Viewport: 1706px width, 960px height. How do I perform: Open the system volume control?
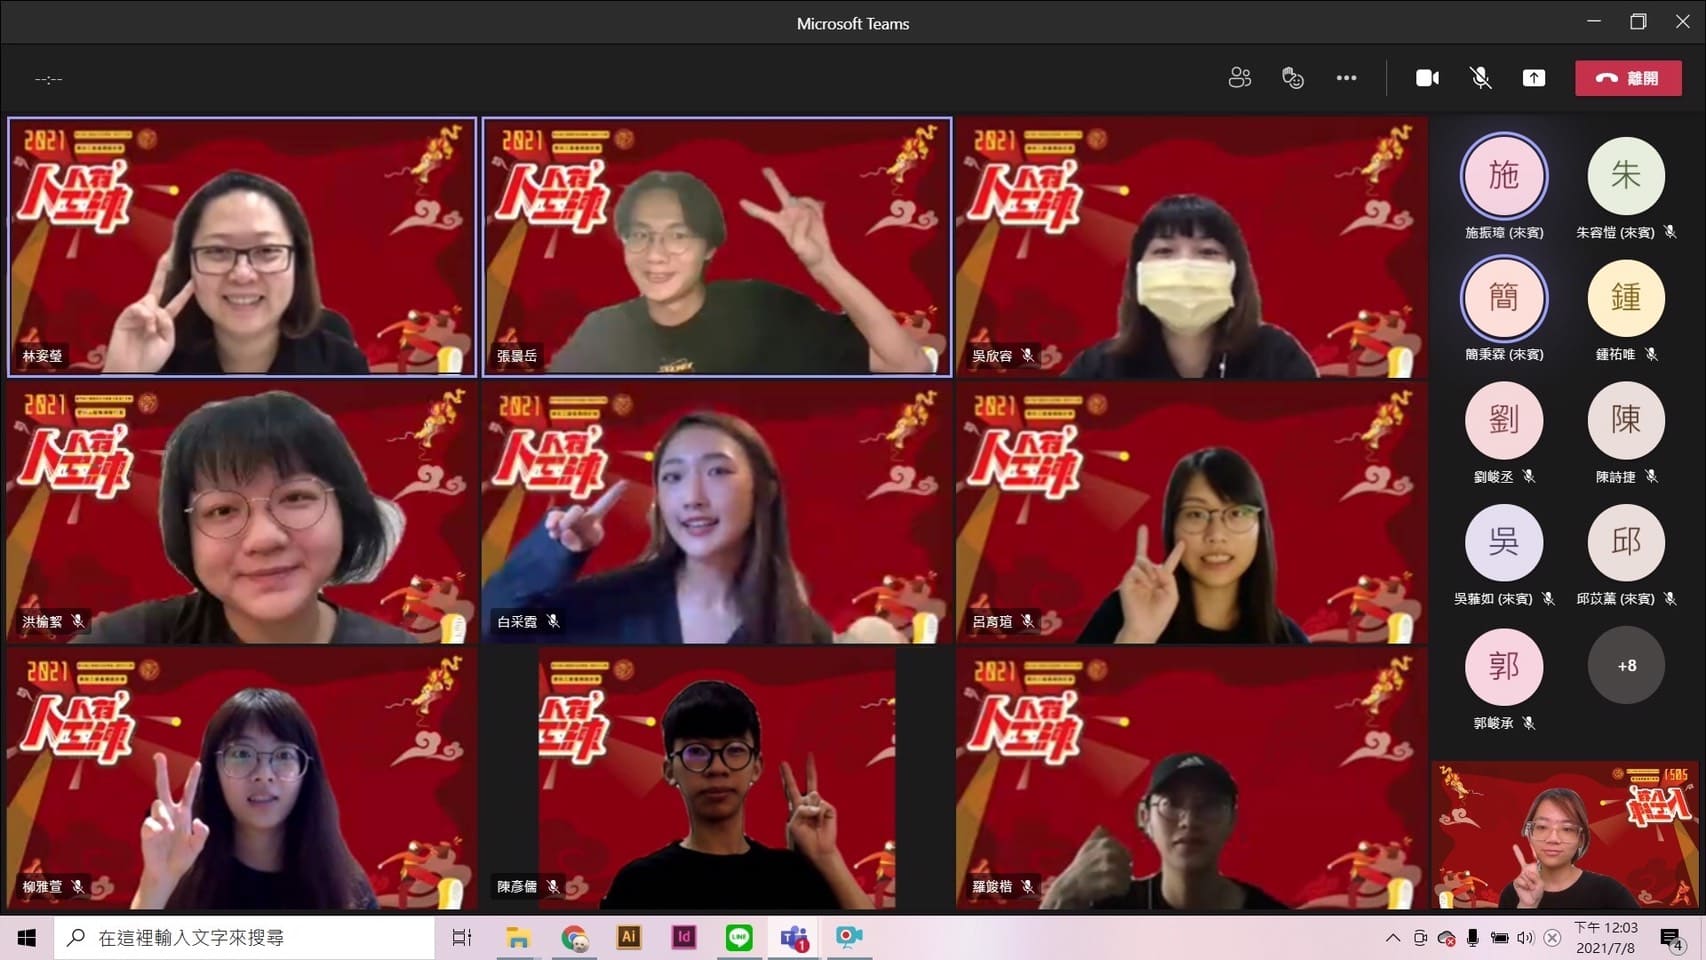pyautogui.click(x=1525, y=938)
